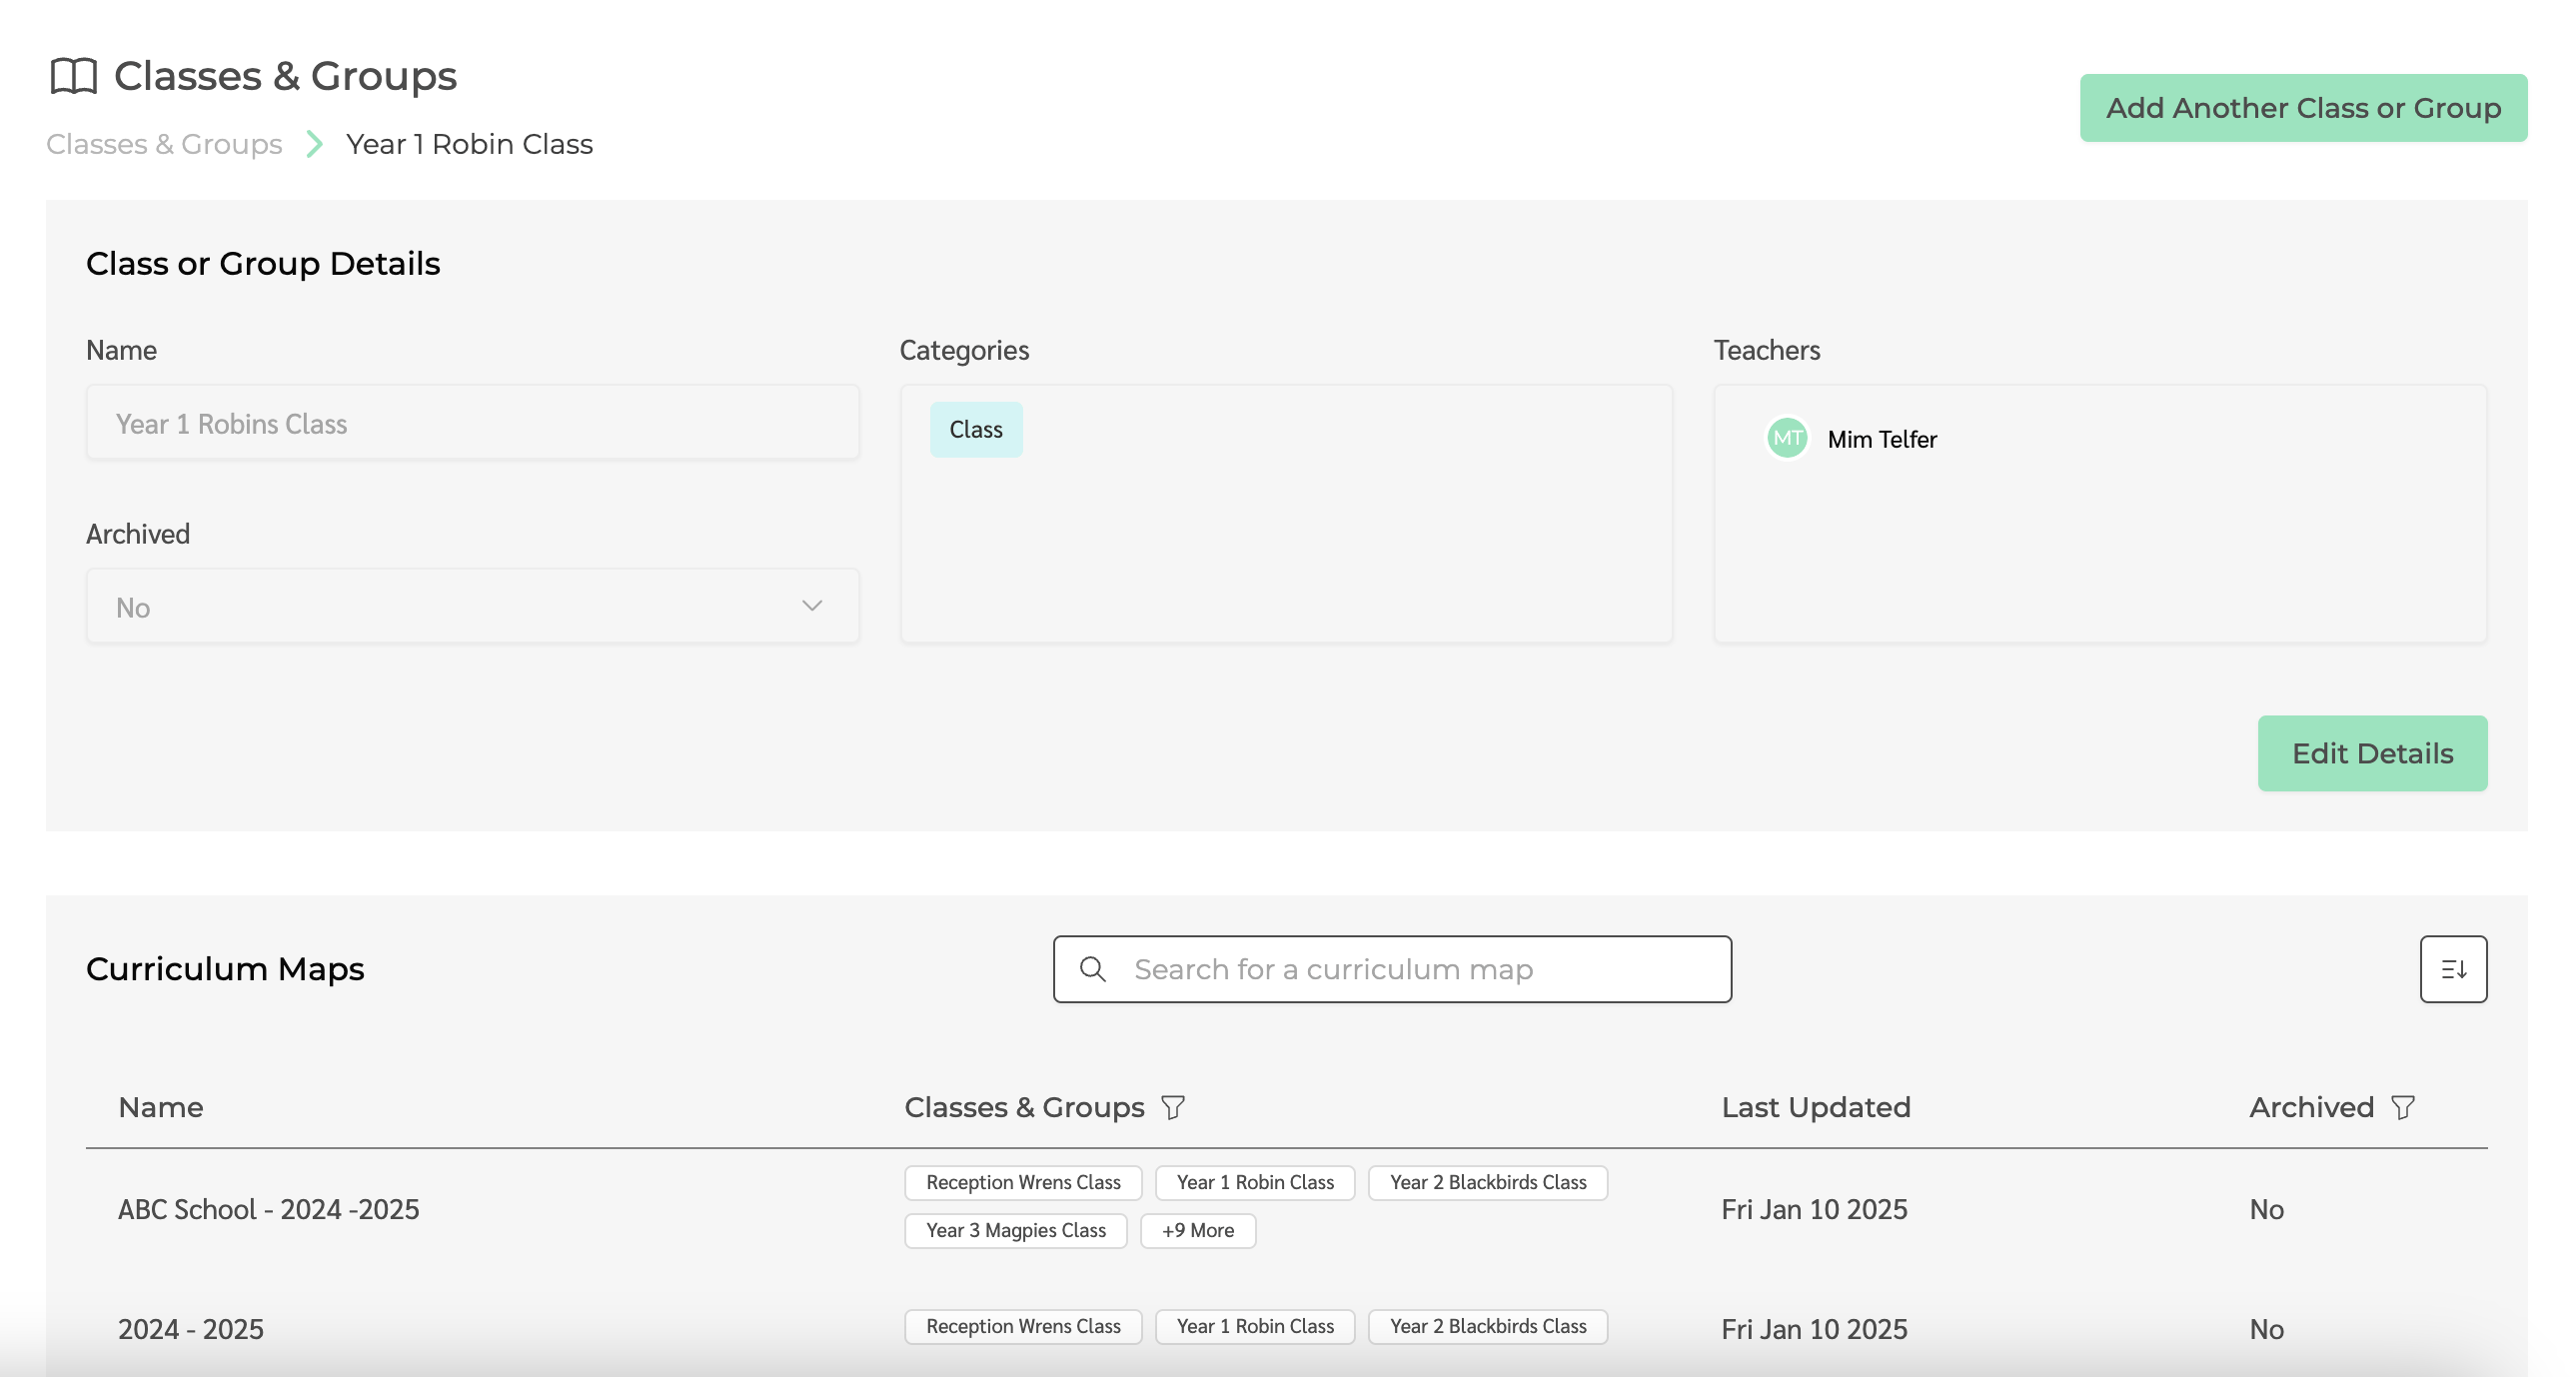Screen dimensions: 2576x1377
Task: Click the Mim Telfer teacher avatar icon
Action: (1789, 440)
